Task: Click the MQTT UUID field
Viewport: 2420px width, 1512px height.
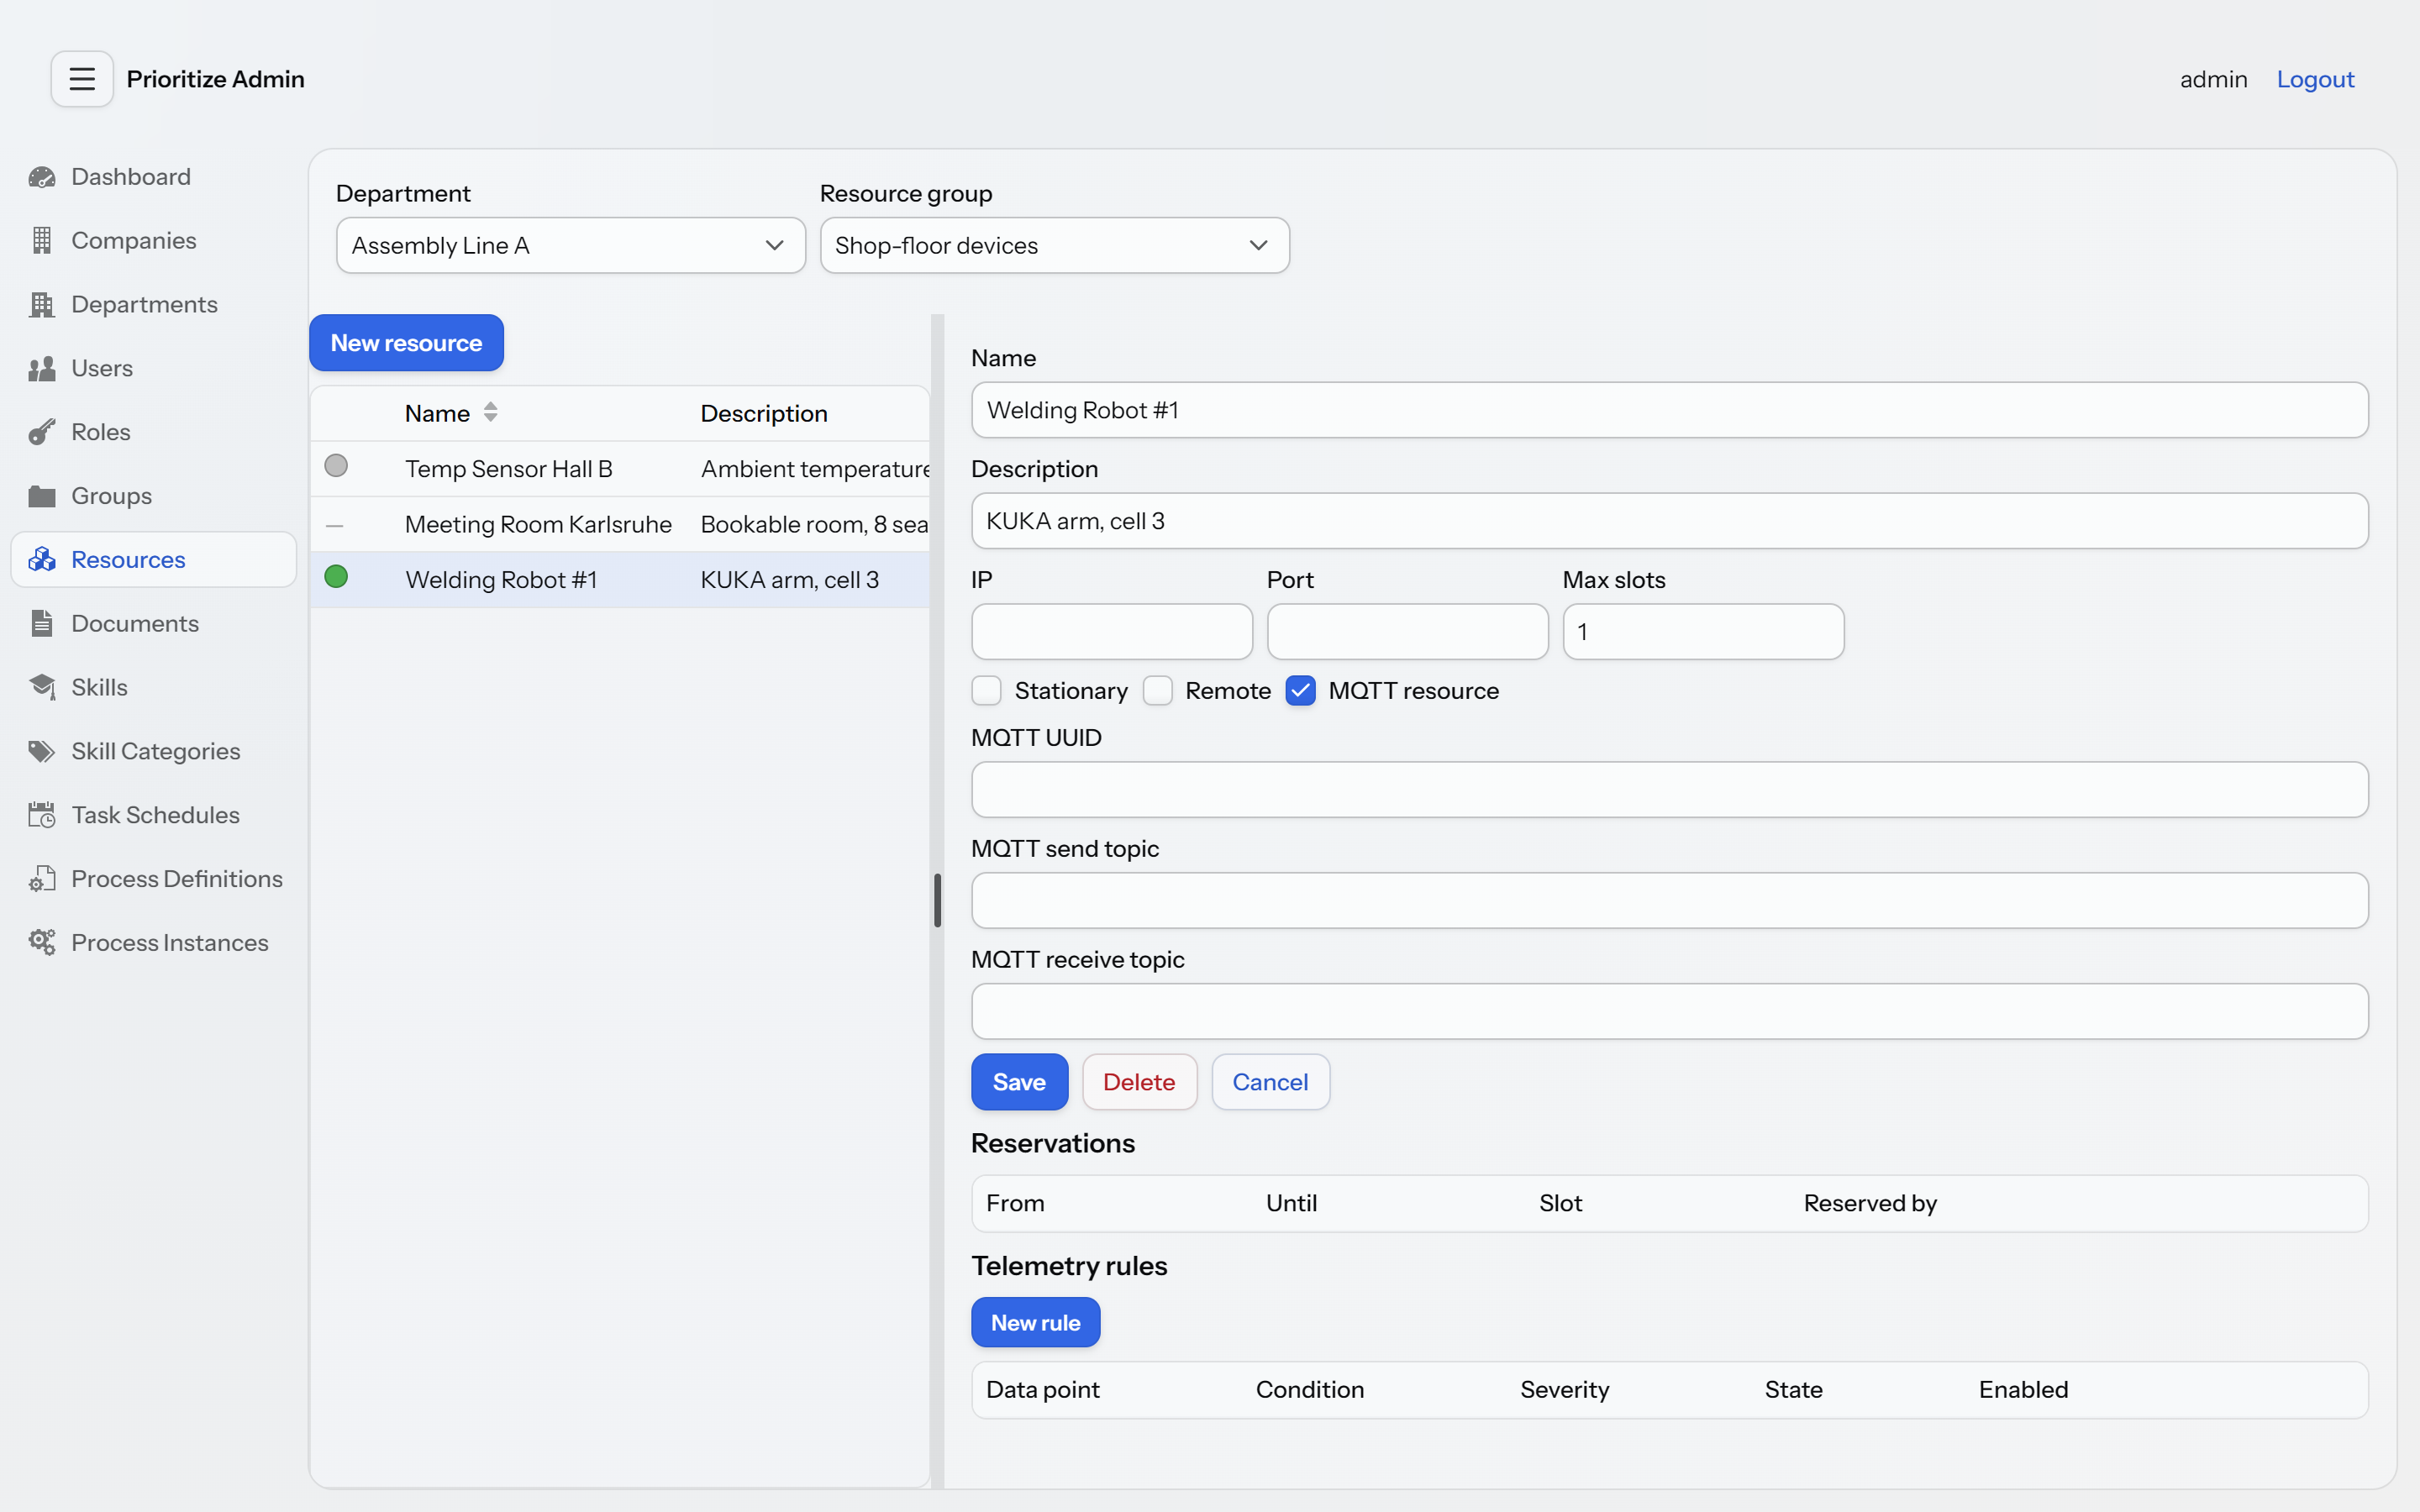Action: (x=1669, y=790)
